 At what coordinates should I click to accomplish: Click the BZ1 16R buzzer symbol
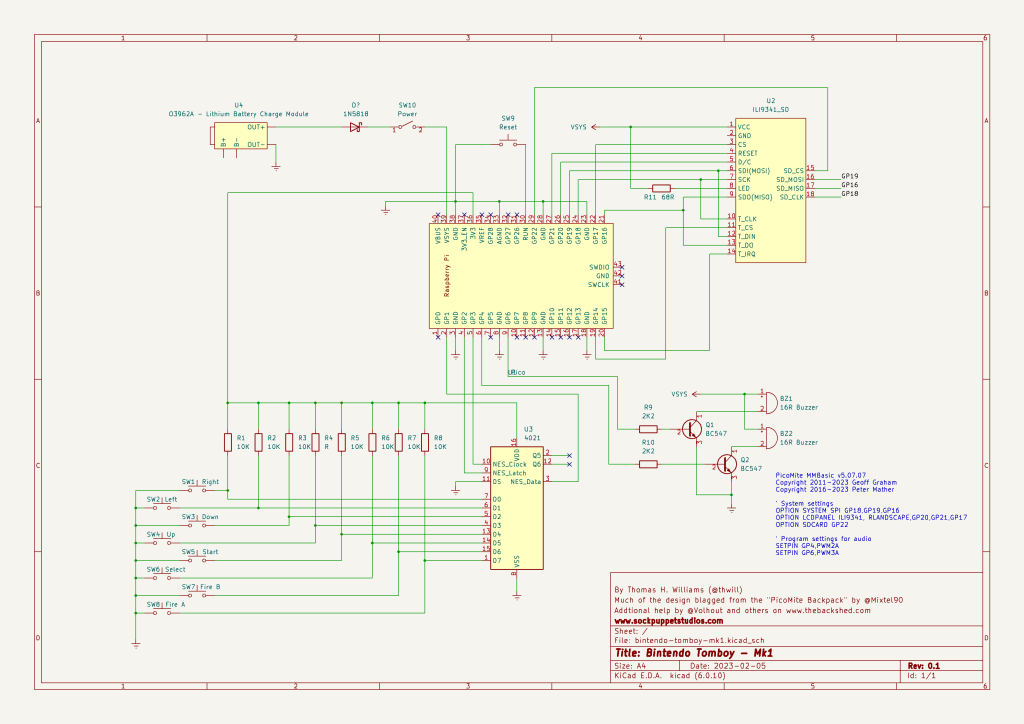(768, 401)
